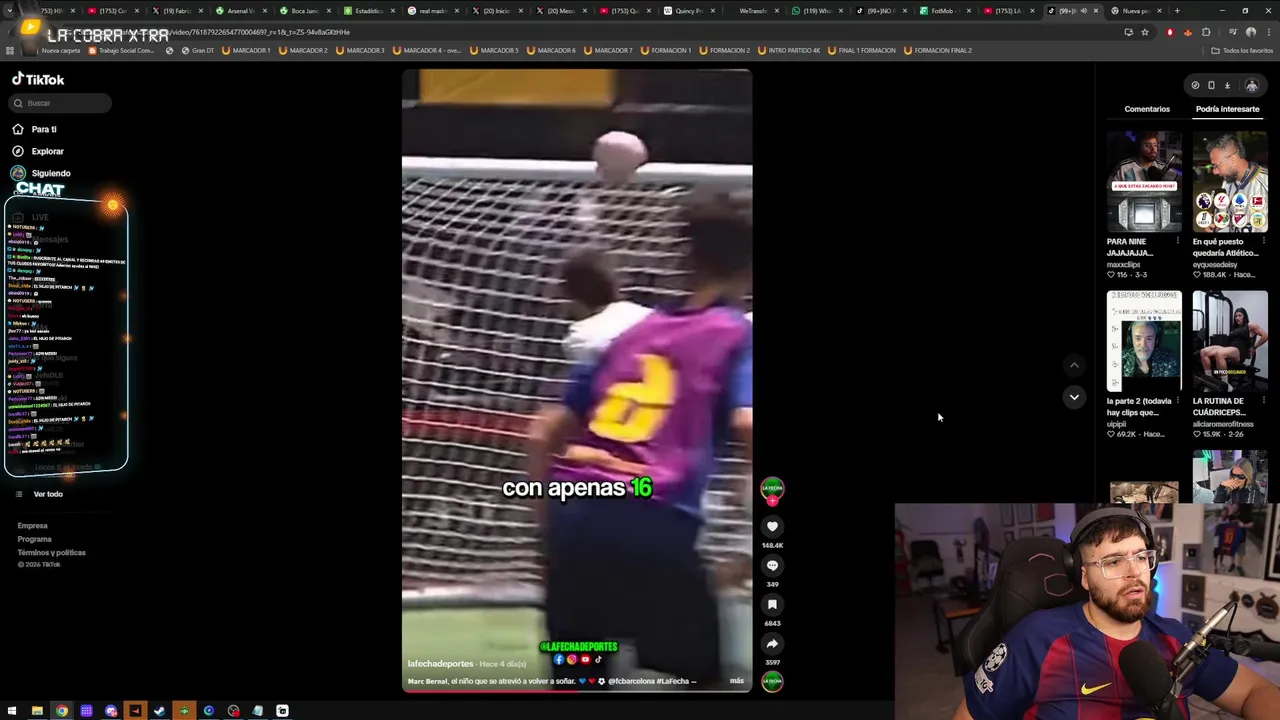Viewport: 1280px width, 720px height.
Task: Open Términos y políticas footer link
Action: [x=51, y=552]
